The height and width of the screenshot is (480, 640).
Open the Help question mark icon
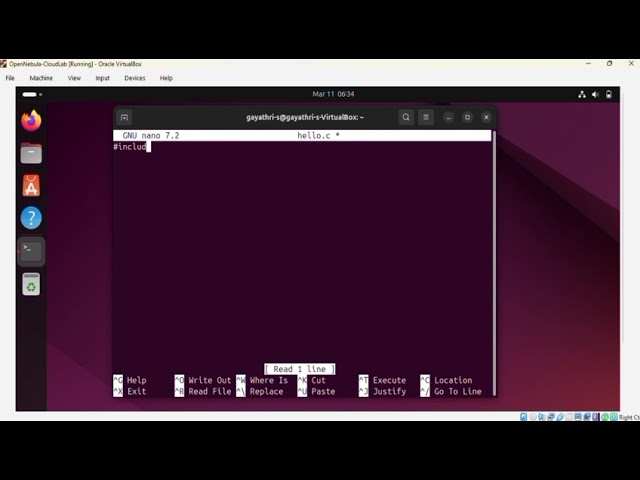coord(31,218)
